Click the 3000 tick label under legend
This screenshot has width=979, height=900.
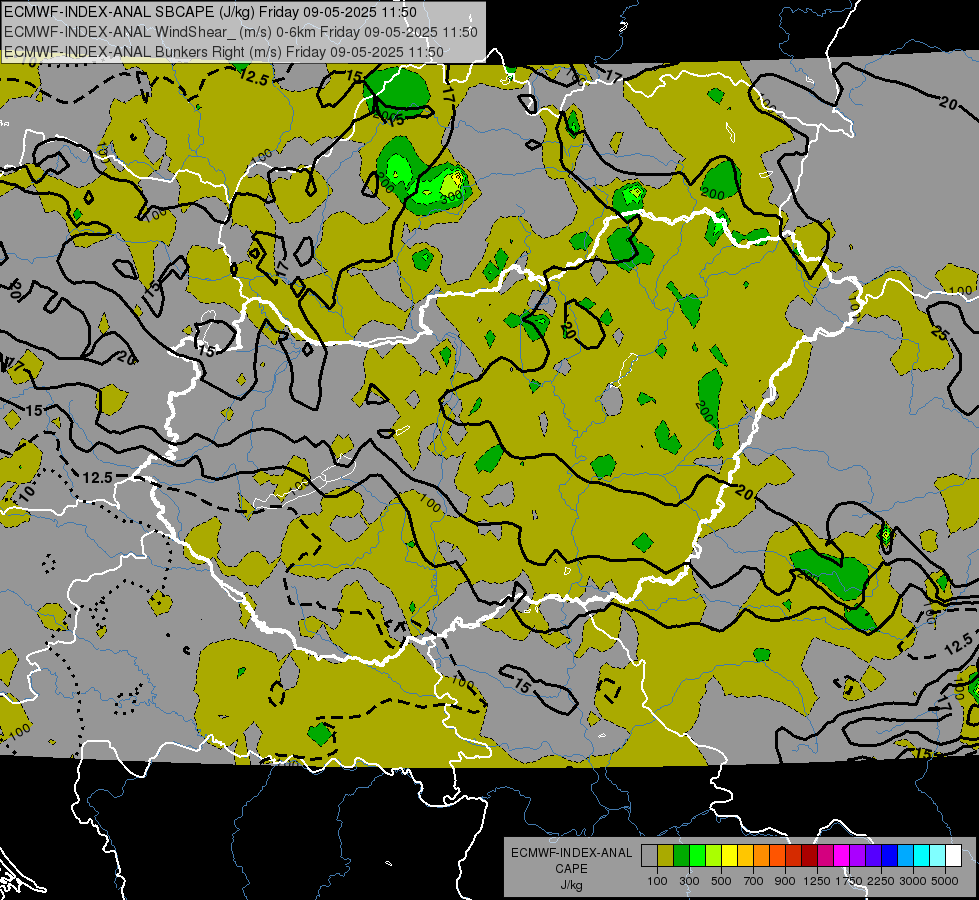pos(912,881)
